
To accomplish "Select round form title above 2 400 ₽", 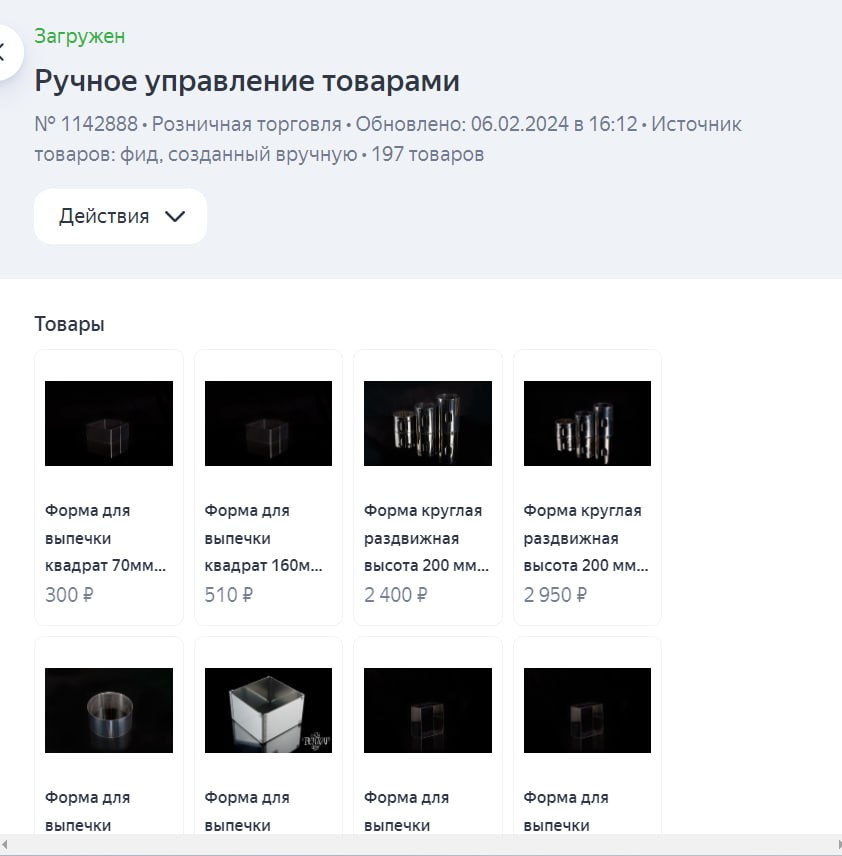I will click(426, 538).
